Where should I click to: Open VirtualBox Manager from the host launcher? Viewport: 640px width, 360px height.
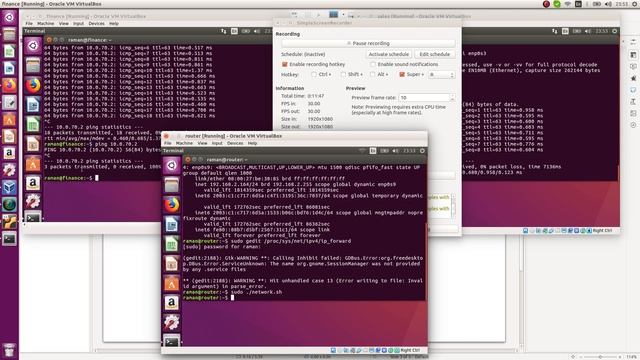(x=9, y=187)
